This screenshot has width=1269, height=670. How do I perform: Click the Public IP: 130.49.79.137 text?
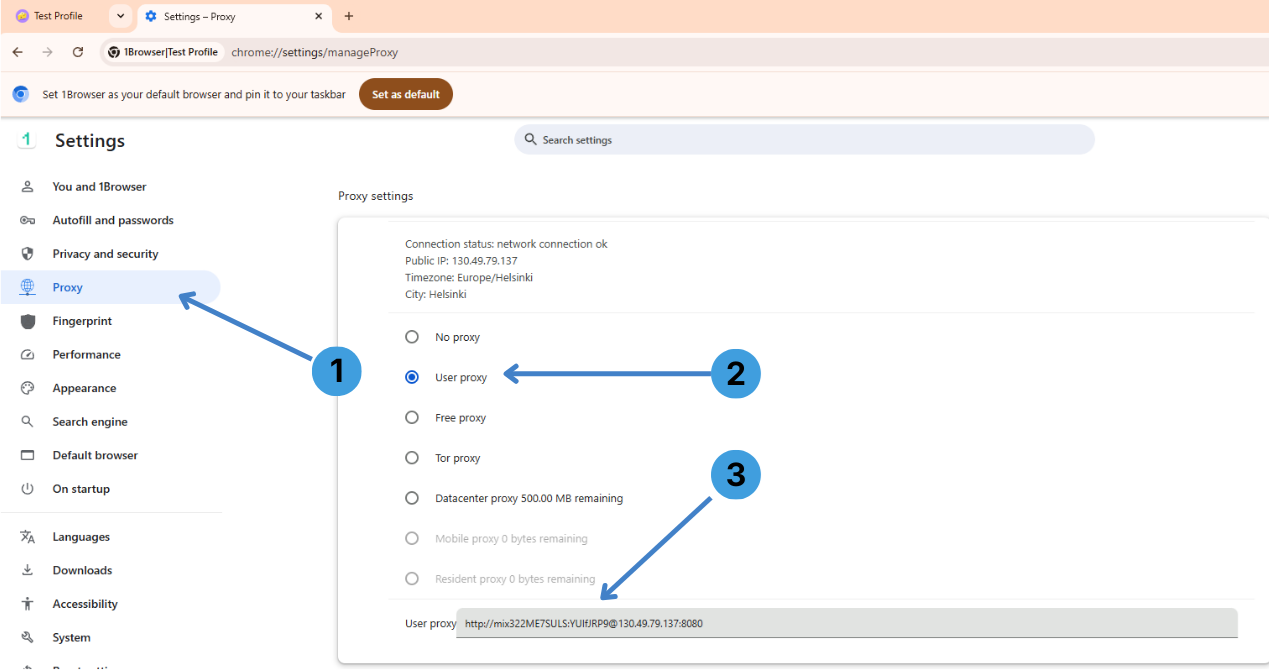click(x=461, y=261)
